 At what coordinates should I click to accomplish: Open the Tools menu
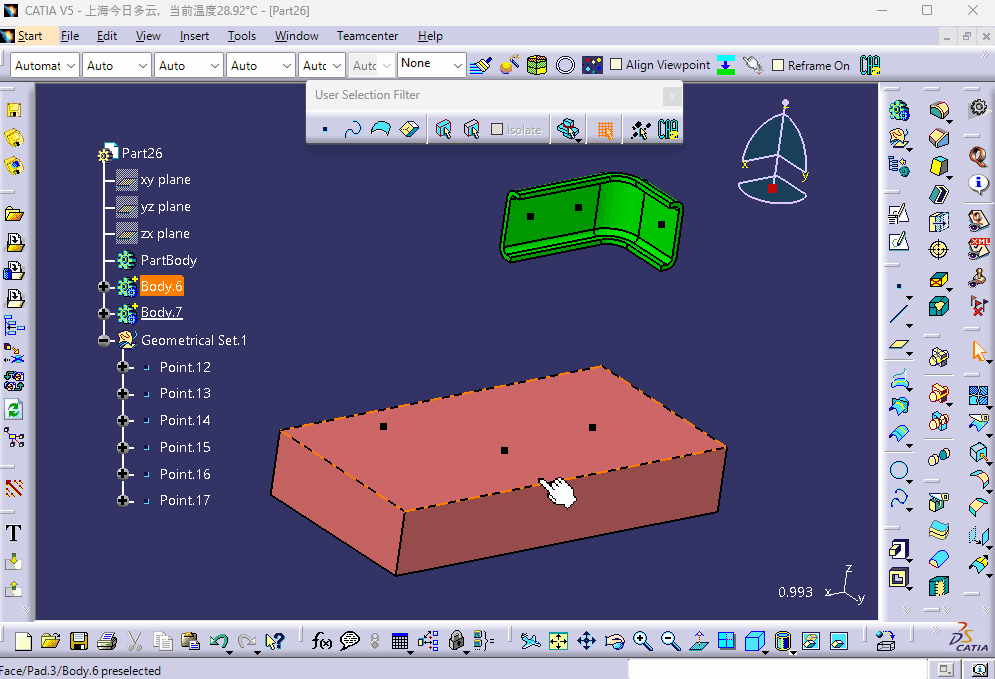click(x=242, y=36)
